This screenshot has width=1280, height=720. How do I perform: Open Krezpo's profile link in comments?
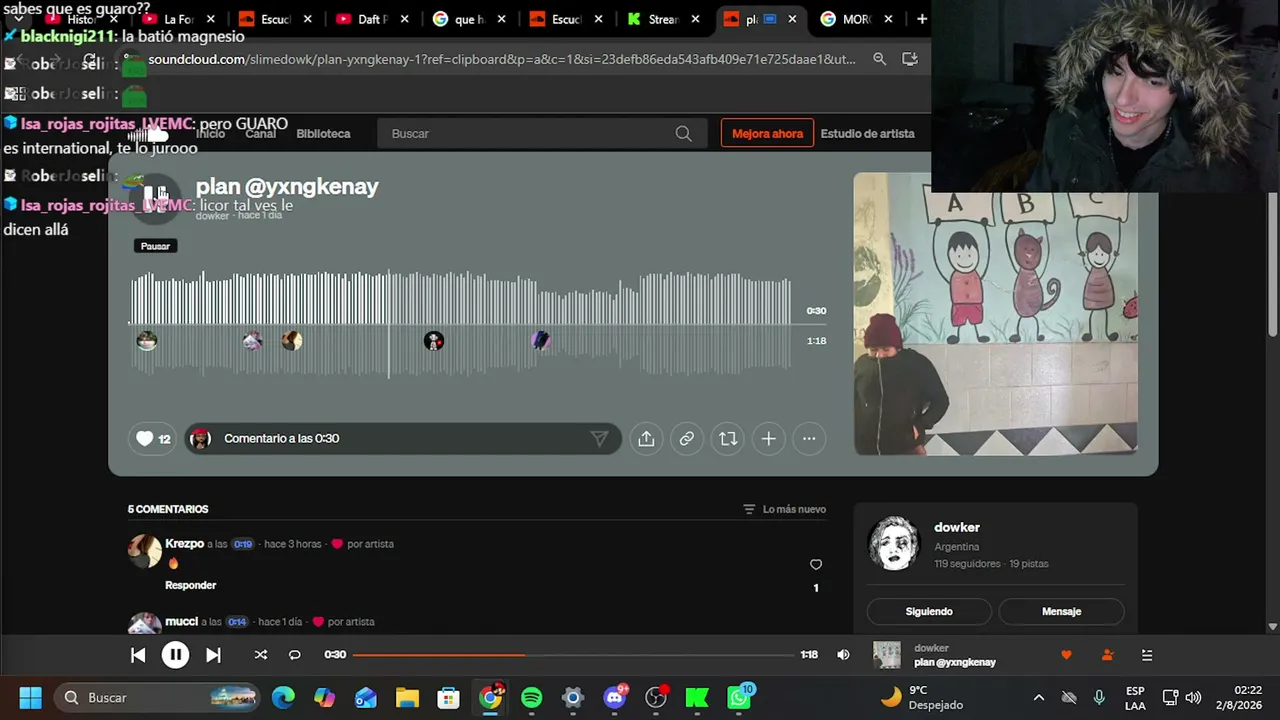185,544
